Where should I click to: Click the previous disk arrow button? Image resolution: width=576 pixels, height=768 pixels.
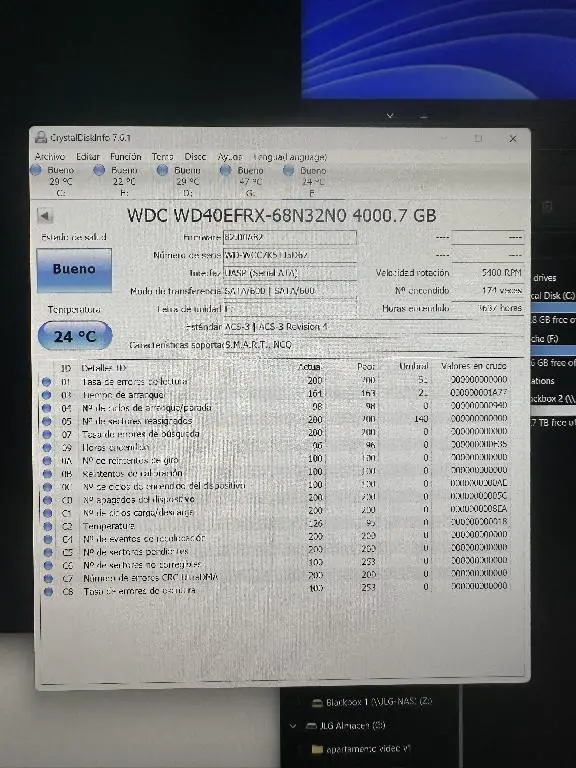tap(45, 216)
